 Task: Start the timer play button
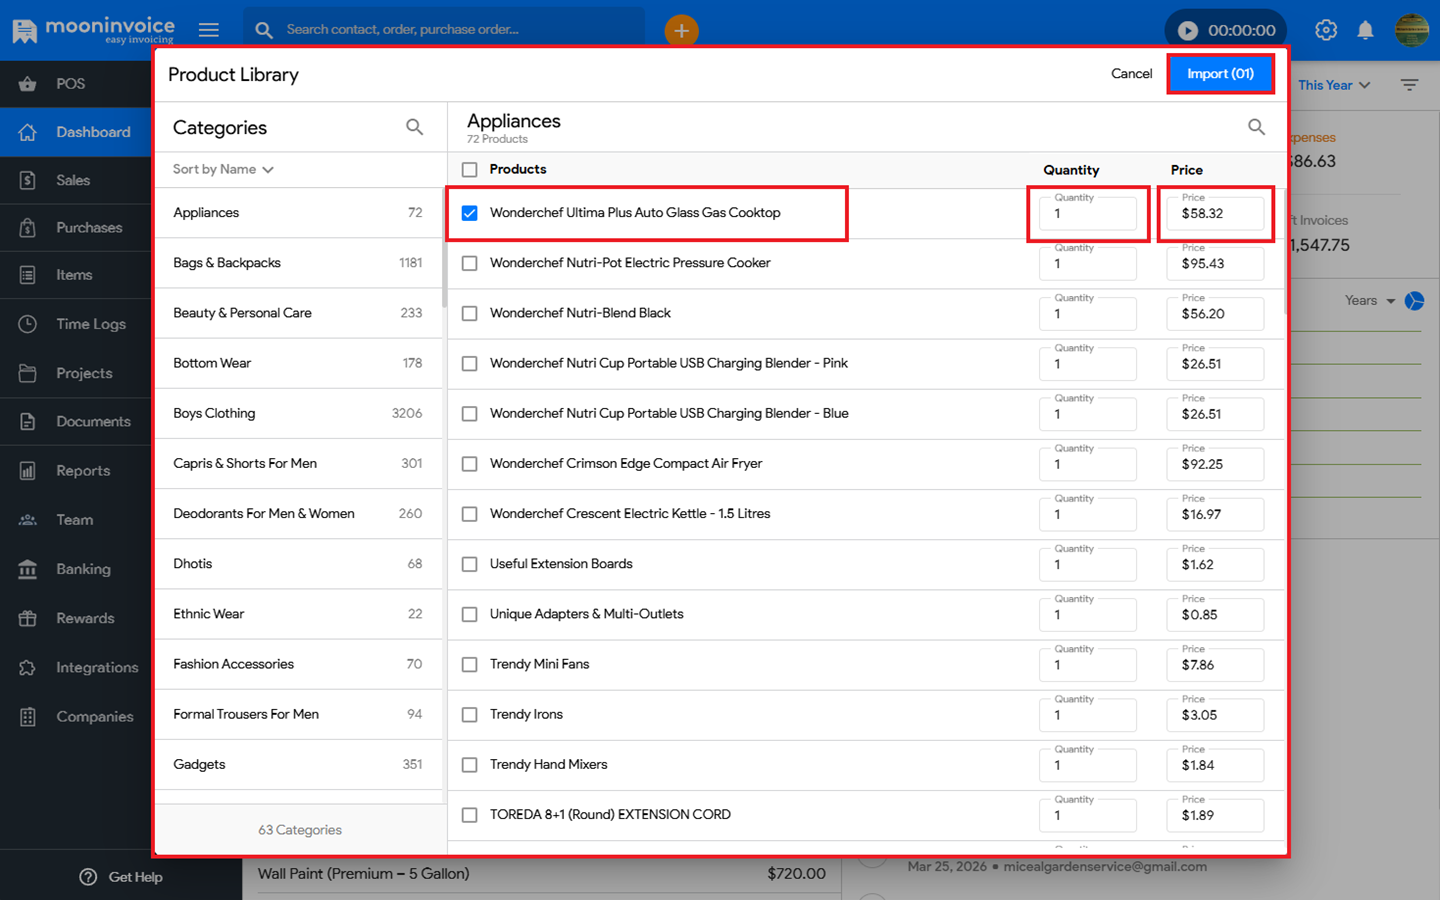point(1187,30)
